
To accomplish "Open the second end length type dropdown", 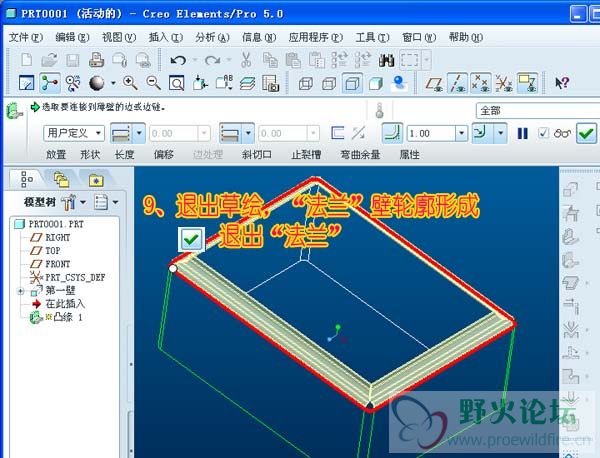I will tap(248, 133).
